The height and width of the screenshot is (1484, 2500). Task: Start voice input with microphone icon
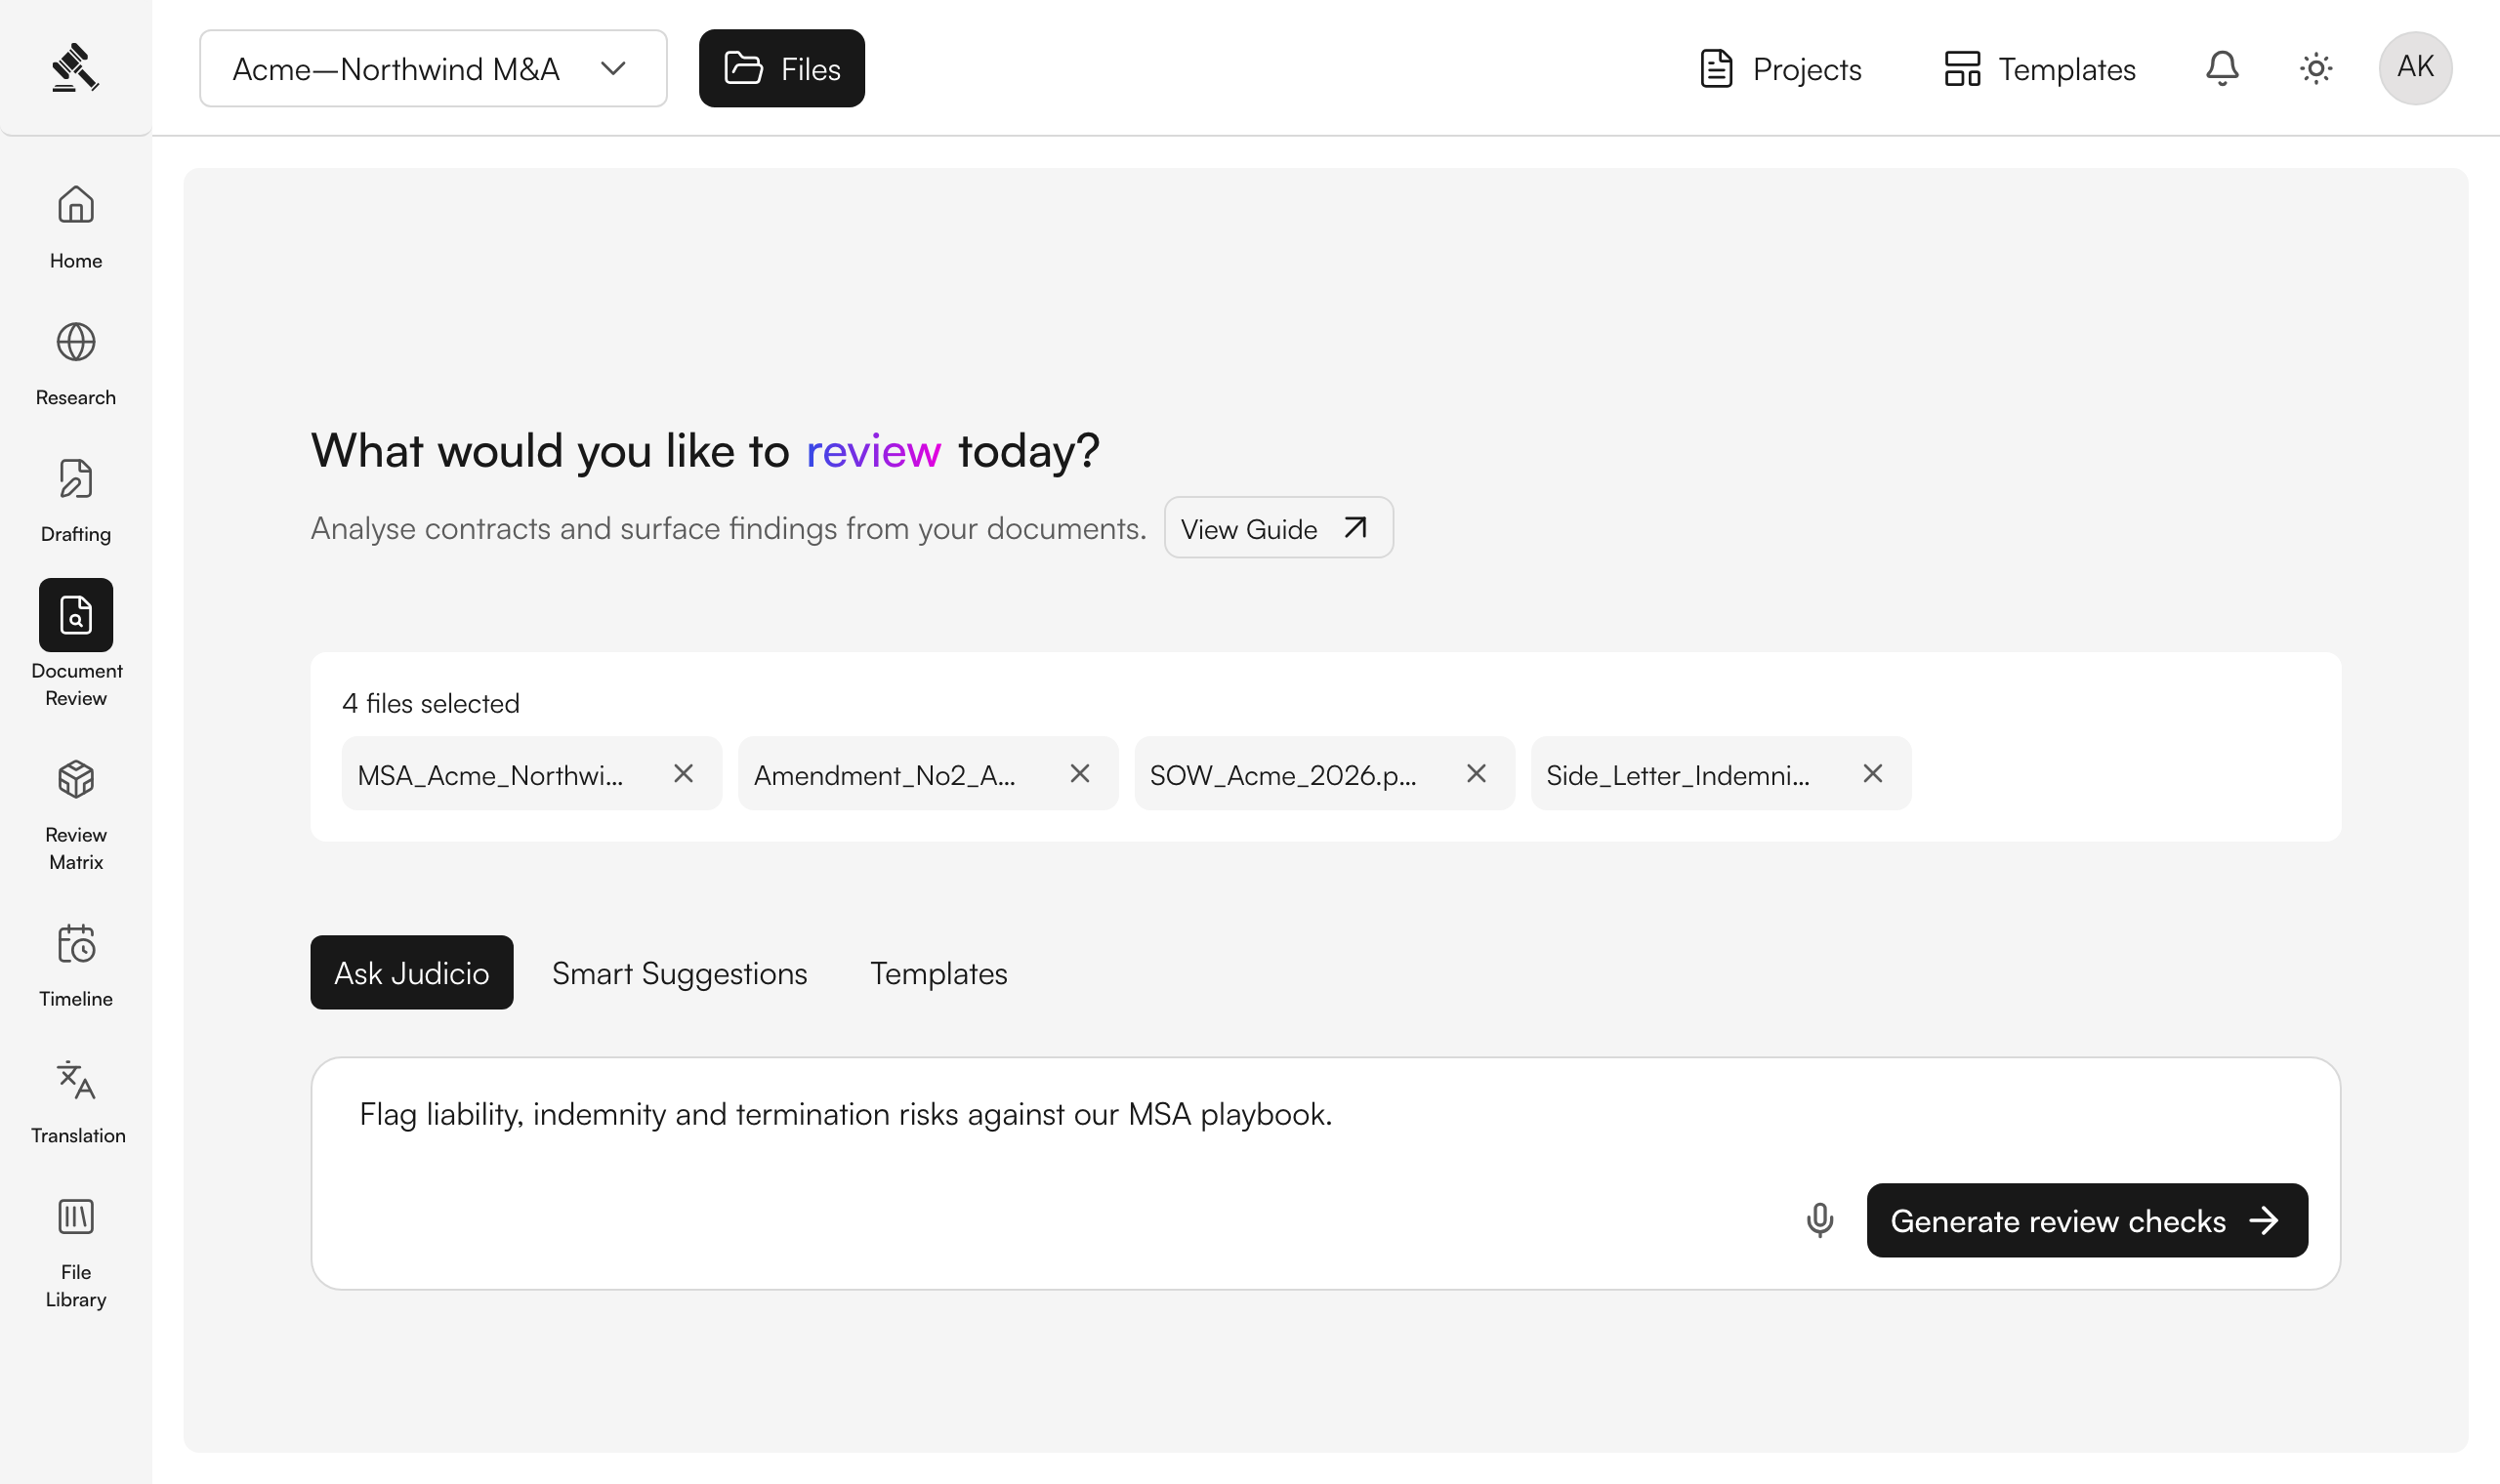tap(1820, 1220)
